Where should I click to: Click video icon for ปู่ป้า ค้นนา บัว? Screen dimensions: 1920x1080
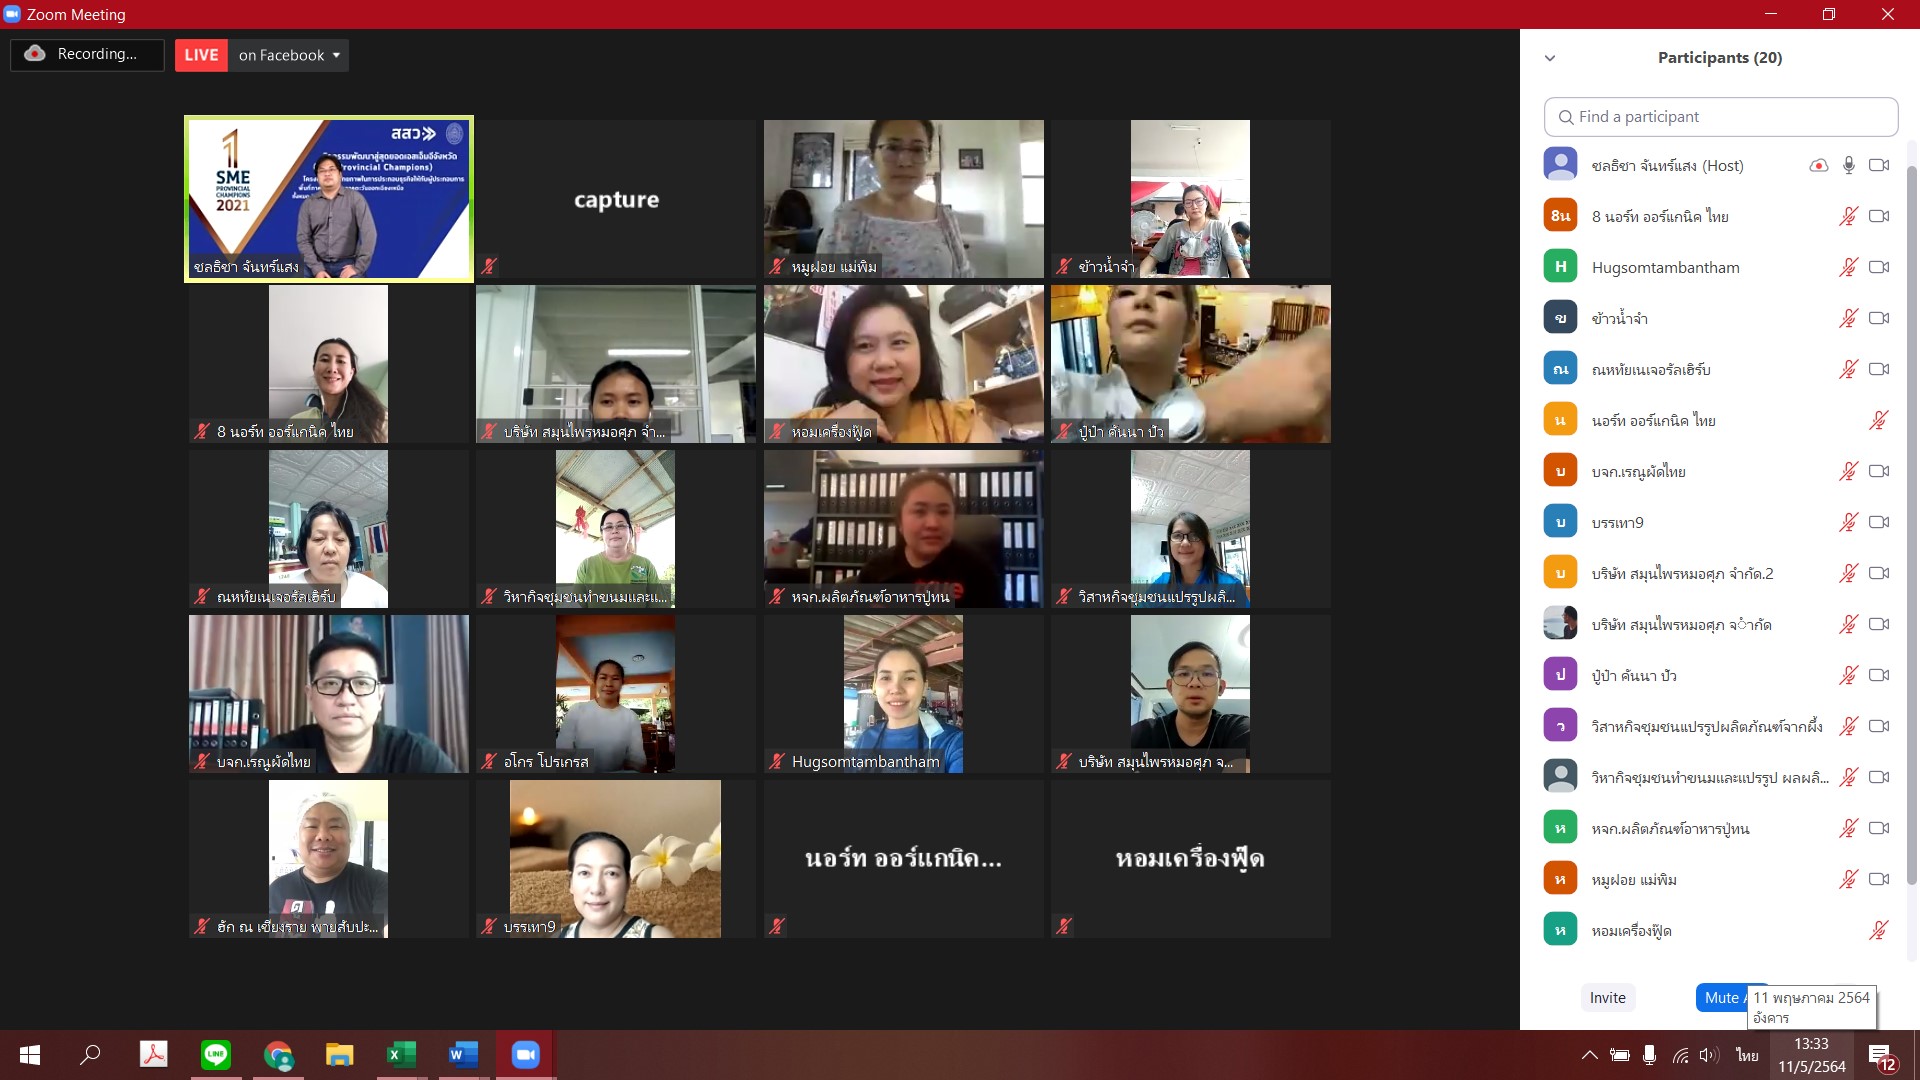(1879, 675)
